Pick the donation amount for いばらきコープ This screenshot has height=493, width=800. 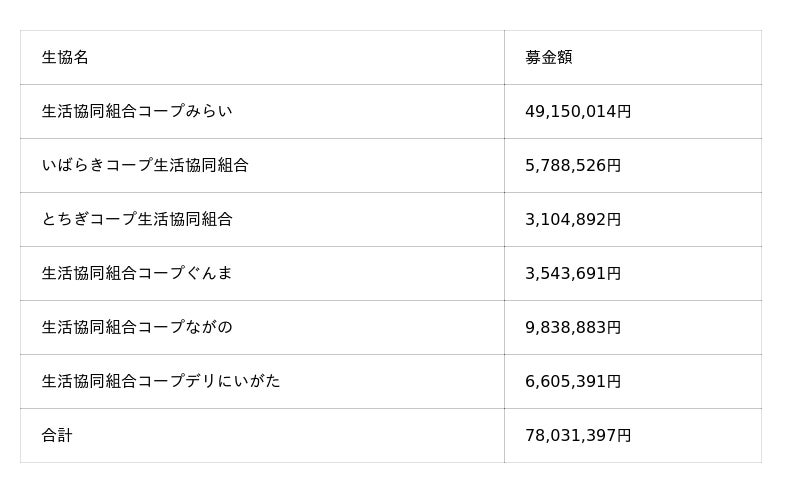point(573,166)
